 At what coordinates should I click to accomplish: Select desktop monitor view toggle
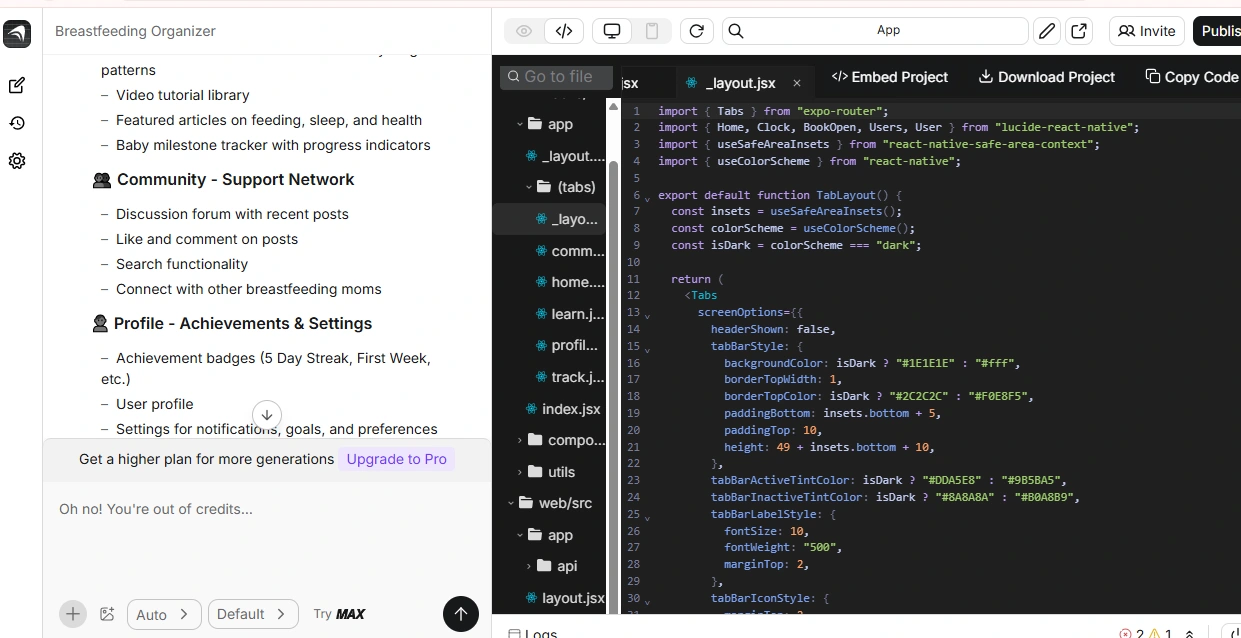(612, 31)
